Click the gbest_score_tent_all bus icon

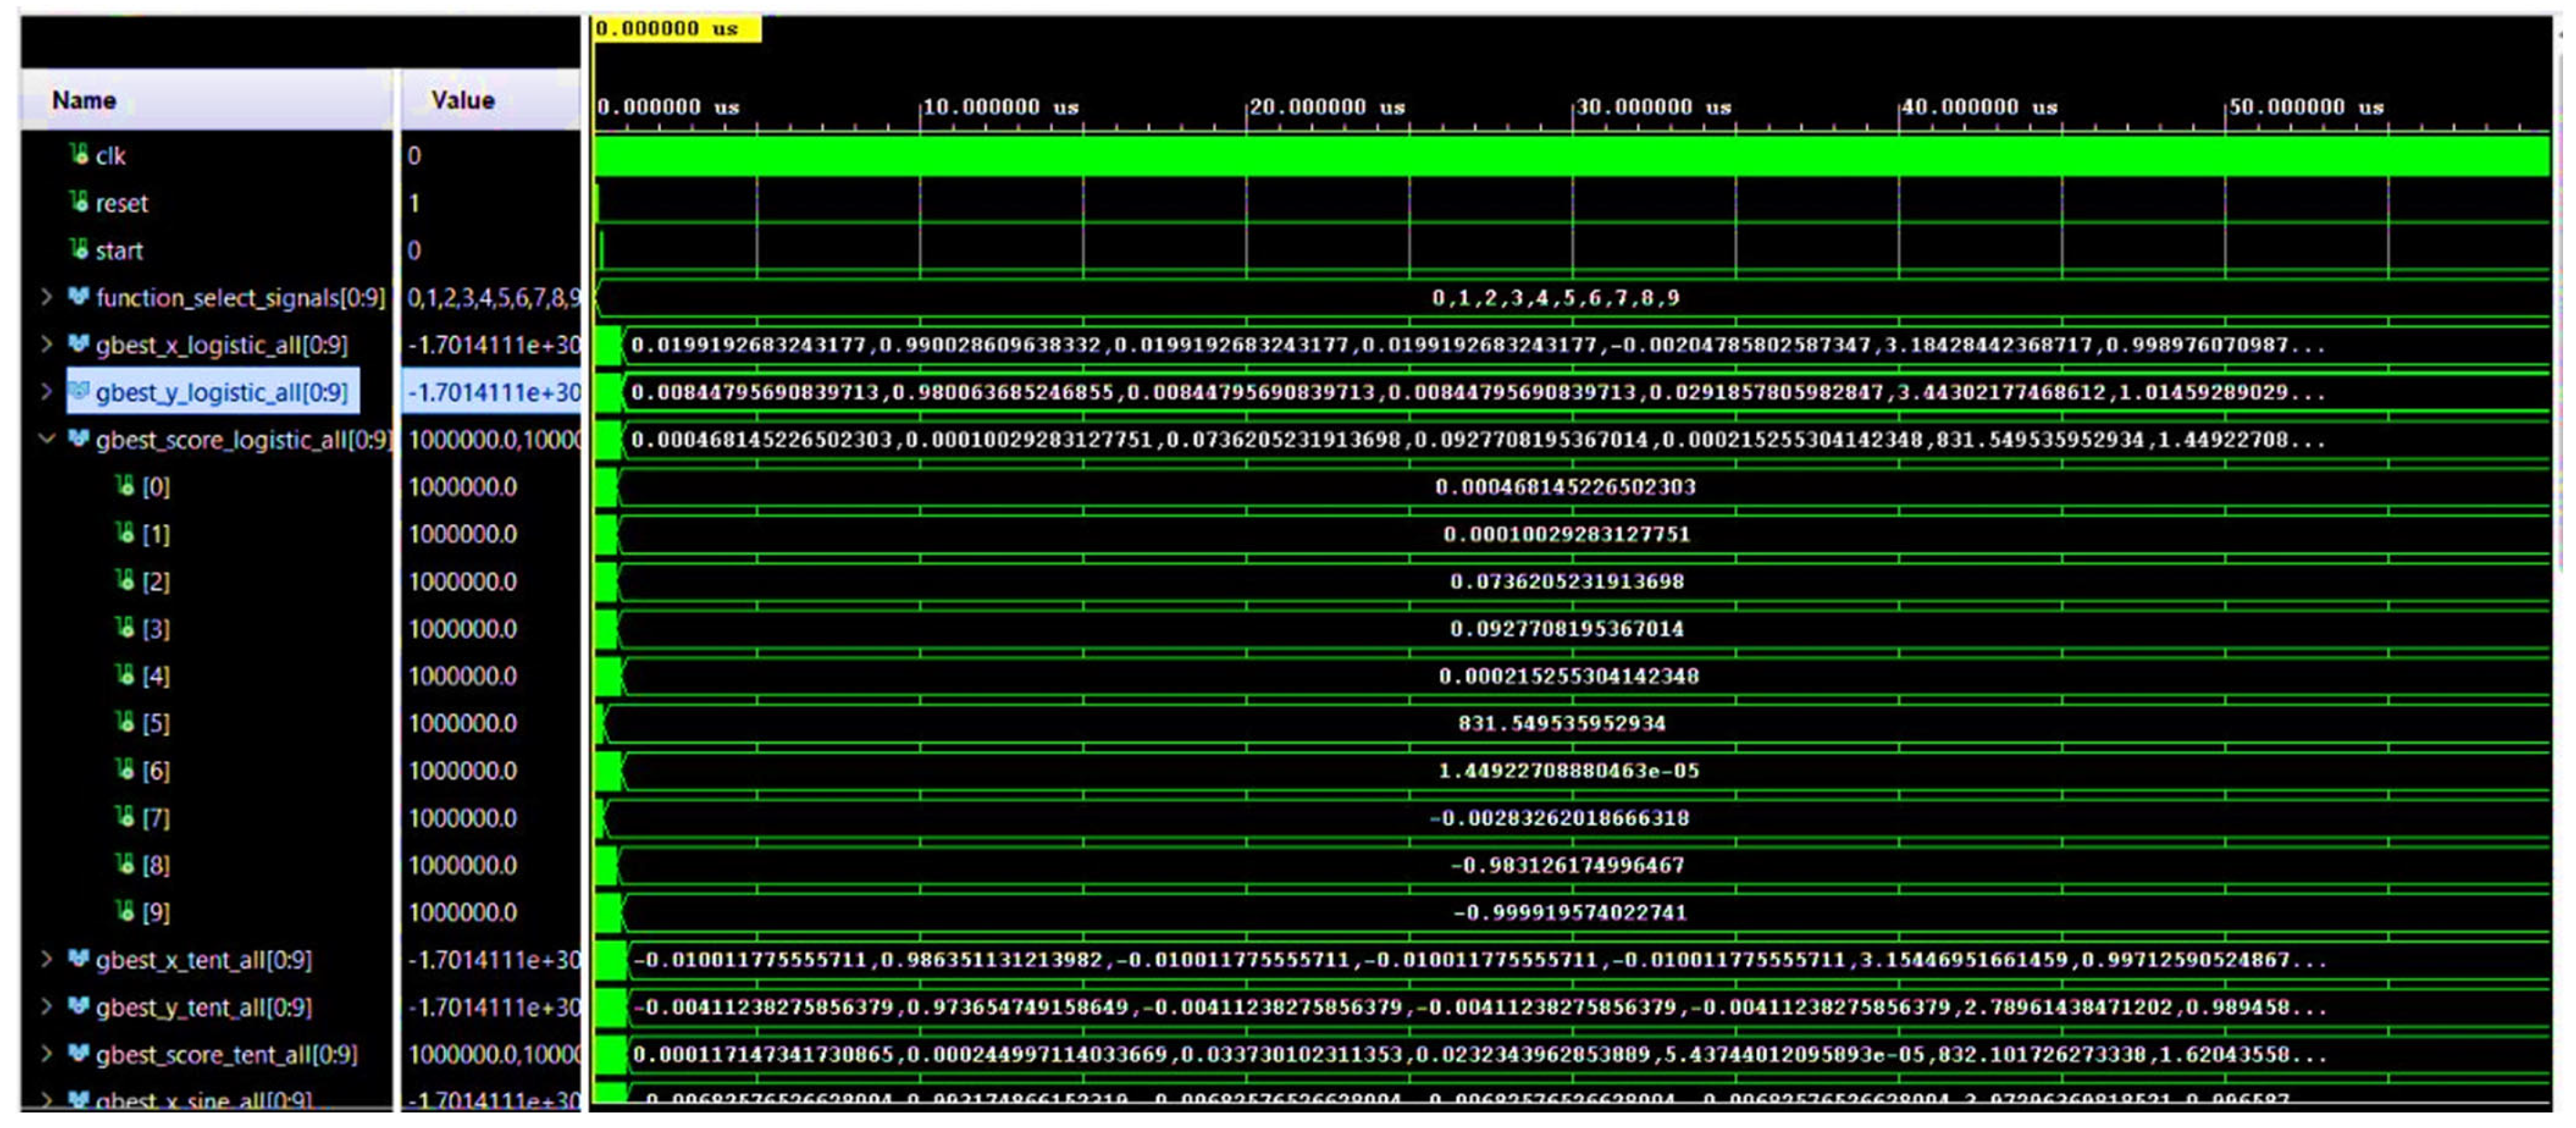[78, 1053]
